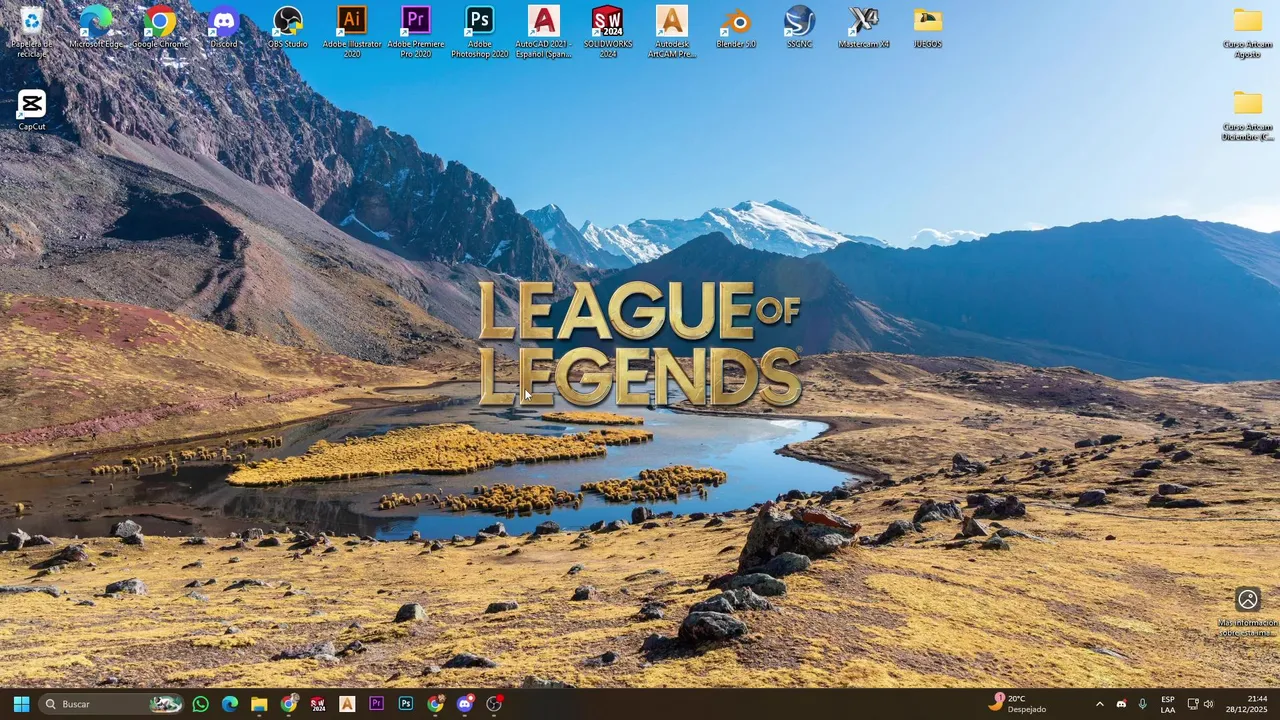Open the taskbar Chrome icon beside Photoshop
1280x720 pixels.
pos(435,704)
